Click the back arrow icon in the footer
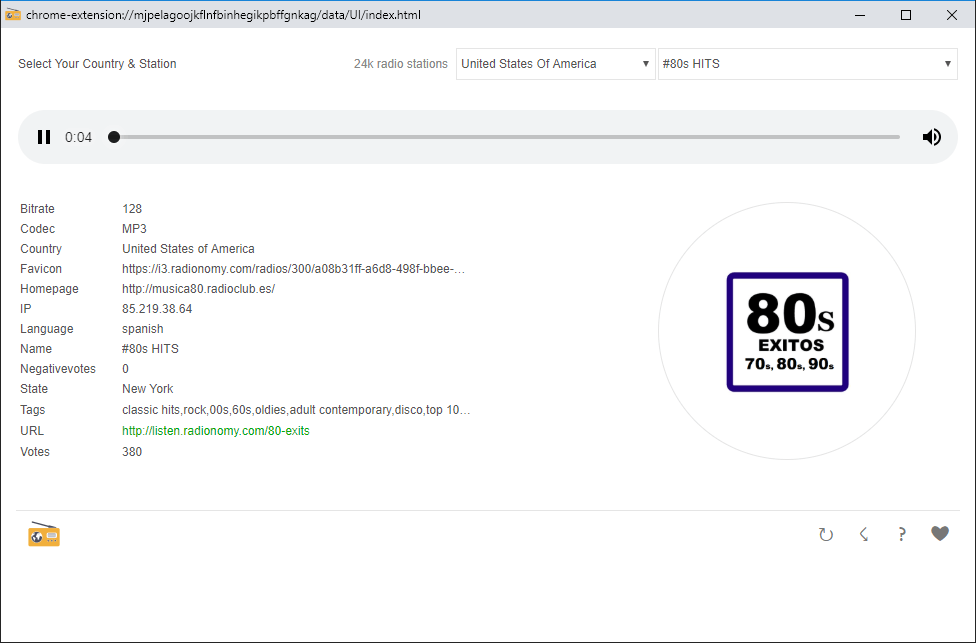 [864, 534]
